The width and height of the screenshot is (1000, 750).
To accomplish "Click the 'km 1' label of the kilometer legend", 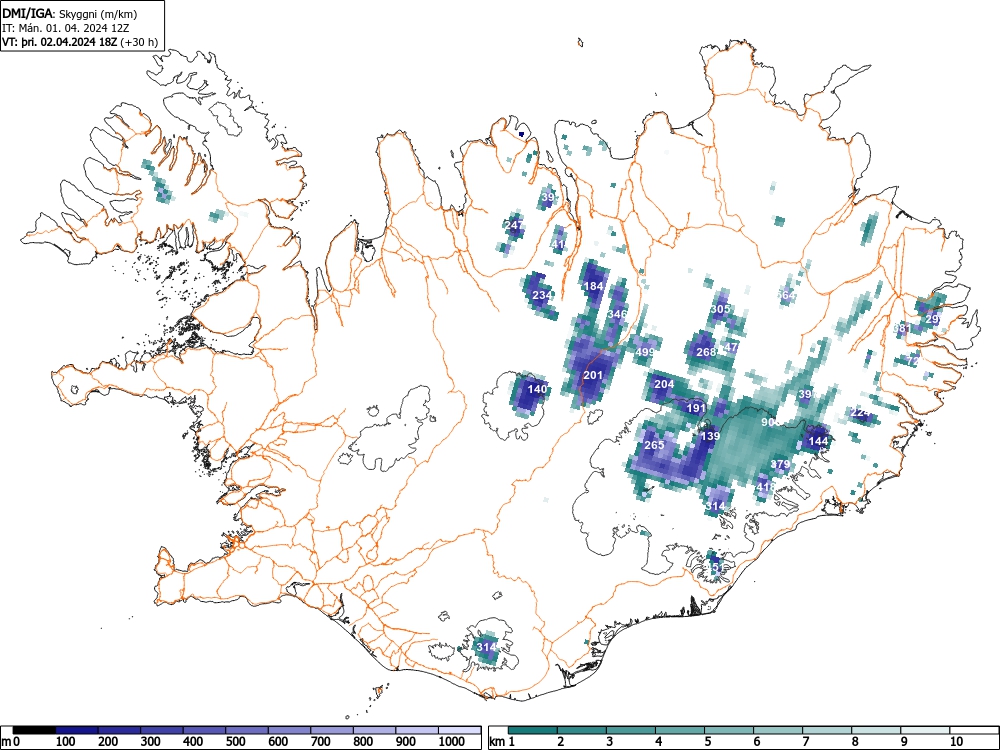I will (503, 742).
